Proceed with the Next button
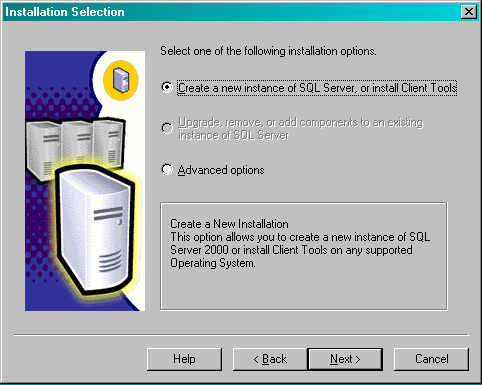Viewport: 482px width, 385px height. [x=345, y=359]
